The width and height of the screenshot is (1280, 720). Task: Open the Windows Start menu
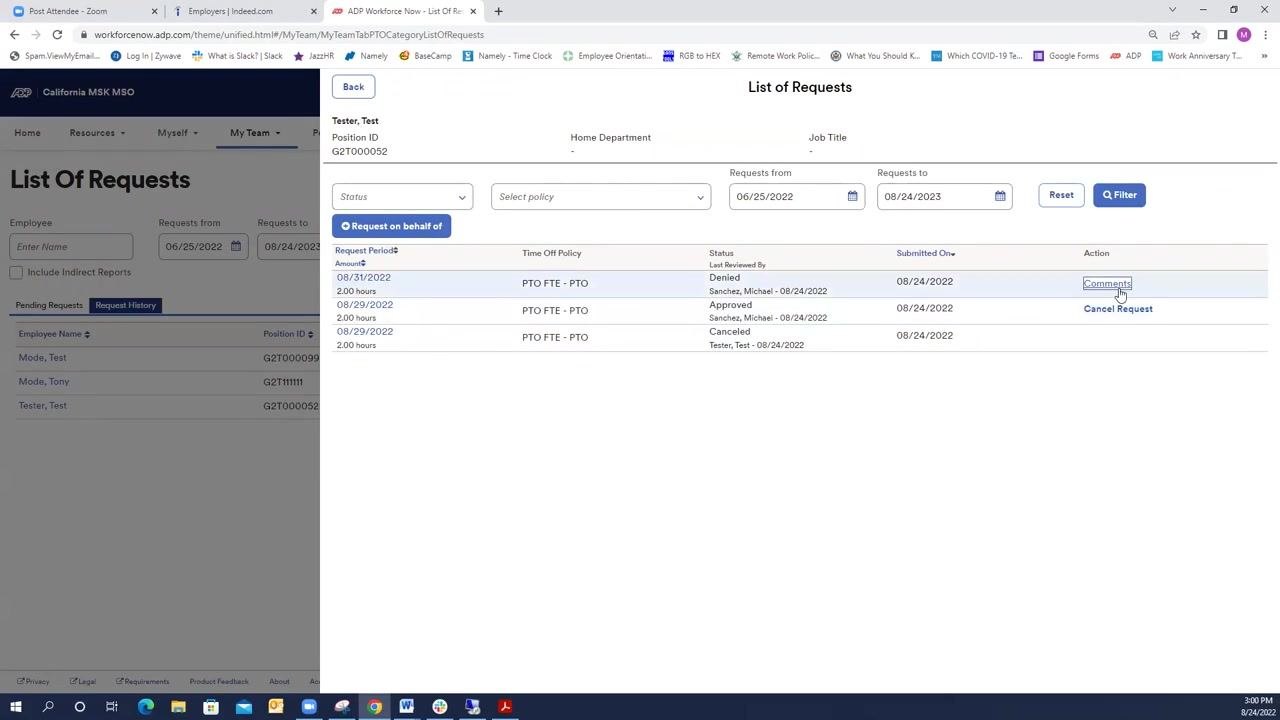[15, 707]
